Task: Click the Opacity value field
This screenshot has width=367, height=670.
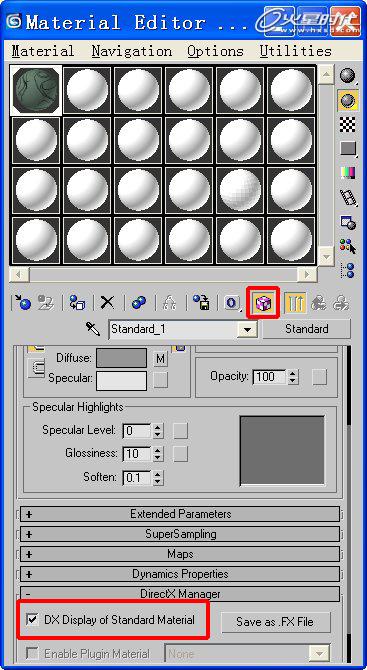Action: pos(270,377)
